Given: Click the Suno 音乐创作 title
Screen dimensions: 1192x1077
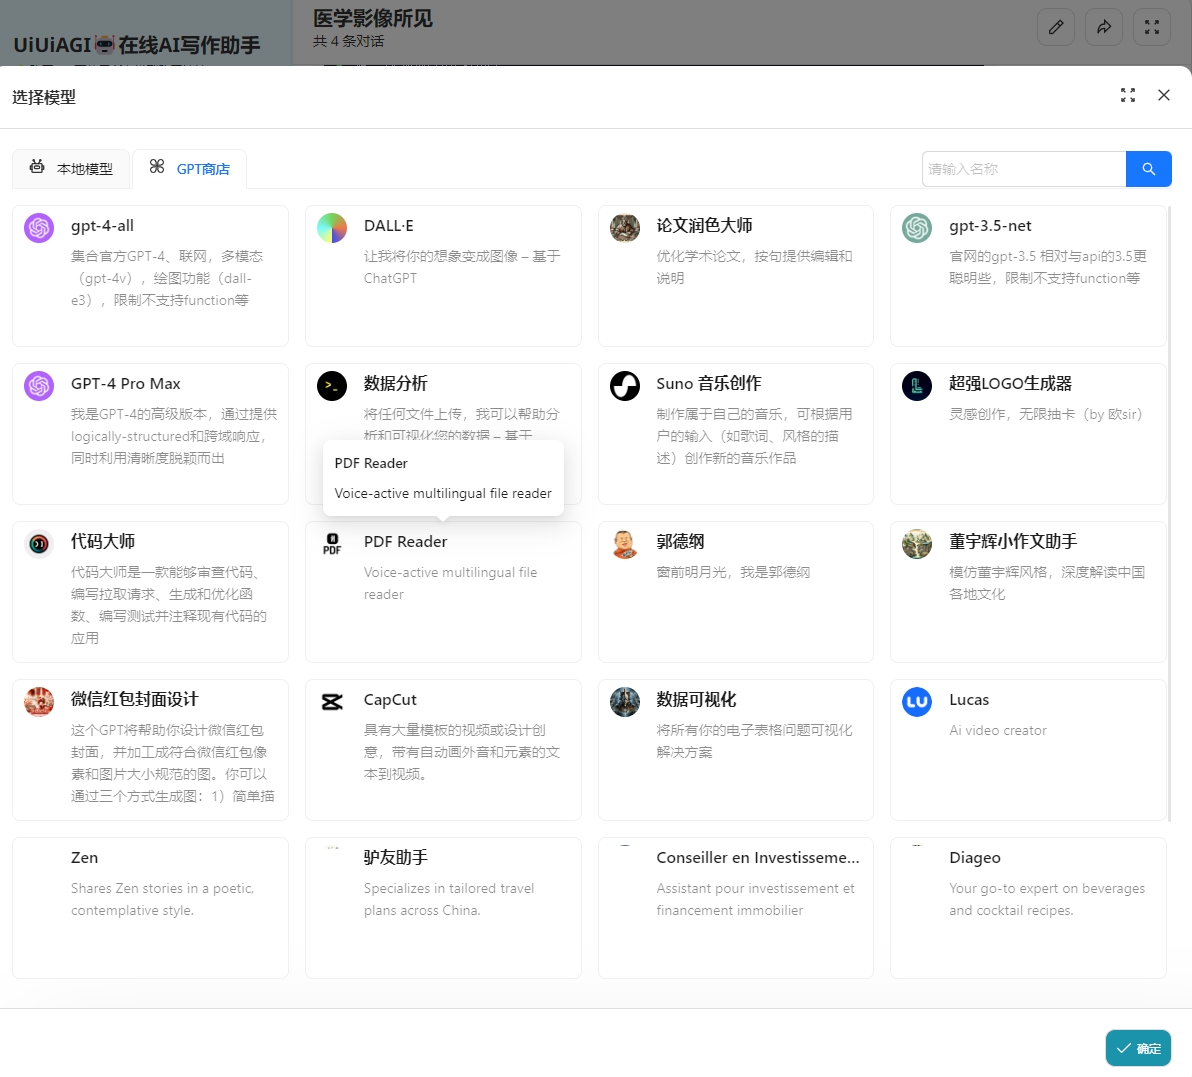Looking at the screenshot, I should pyautogui.click(x=709, y=384).
